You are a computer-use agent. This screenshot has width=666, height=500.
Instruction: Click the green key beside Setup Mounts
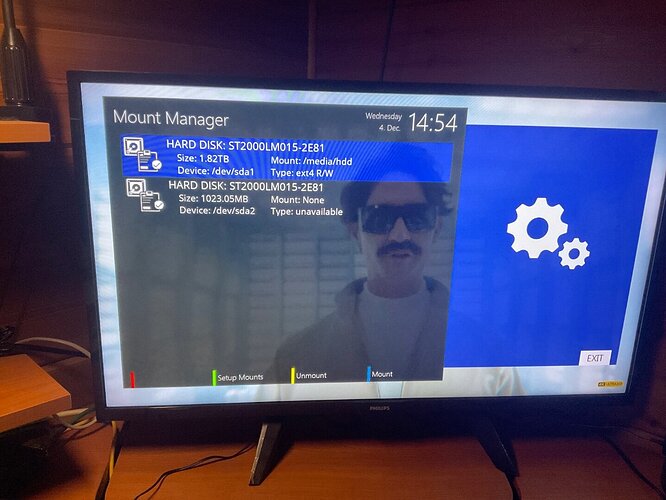[214, 378]
